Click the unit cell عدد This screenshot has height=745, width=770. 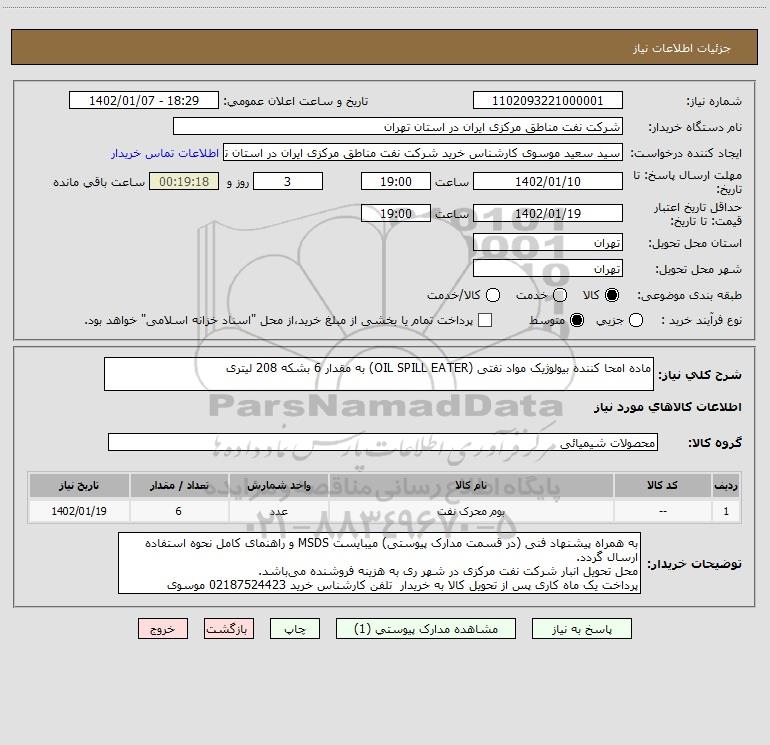pos(278,511)
